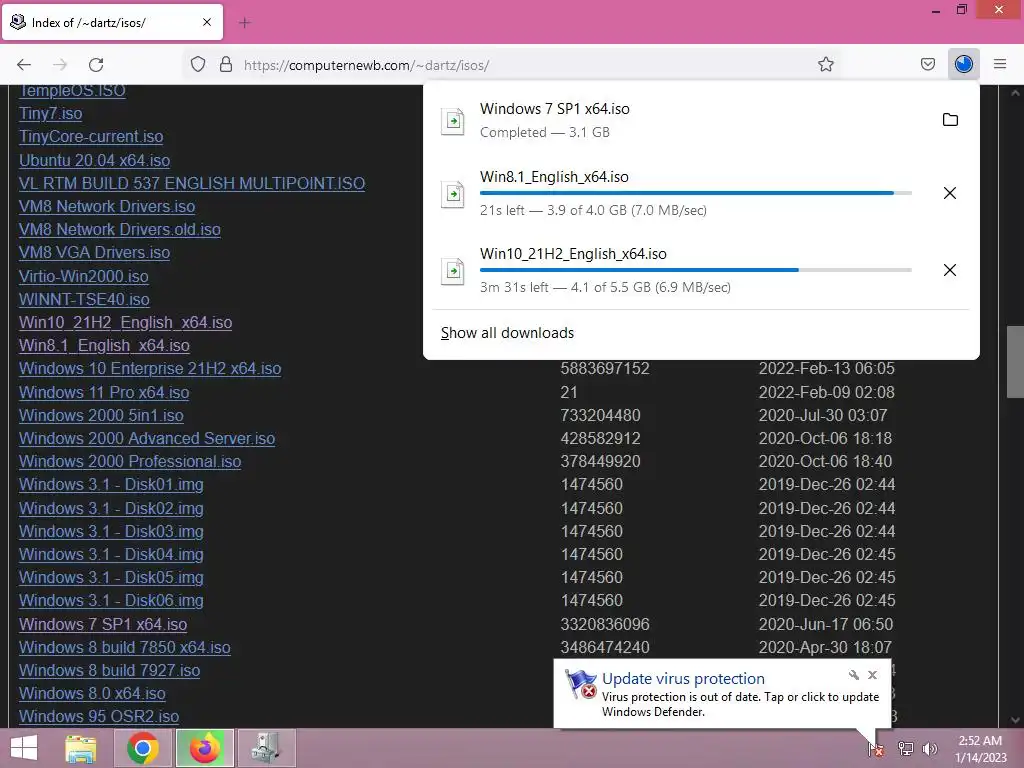Open a new tab with plus button
The image size is (1024, 768).
[x=245, y=23]
